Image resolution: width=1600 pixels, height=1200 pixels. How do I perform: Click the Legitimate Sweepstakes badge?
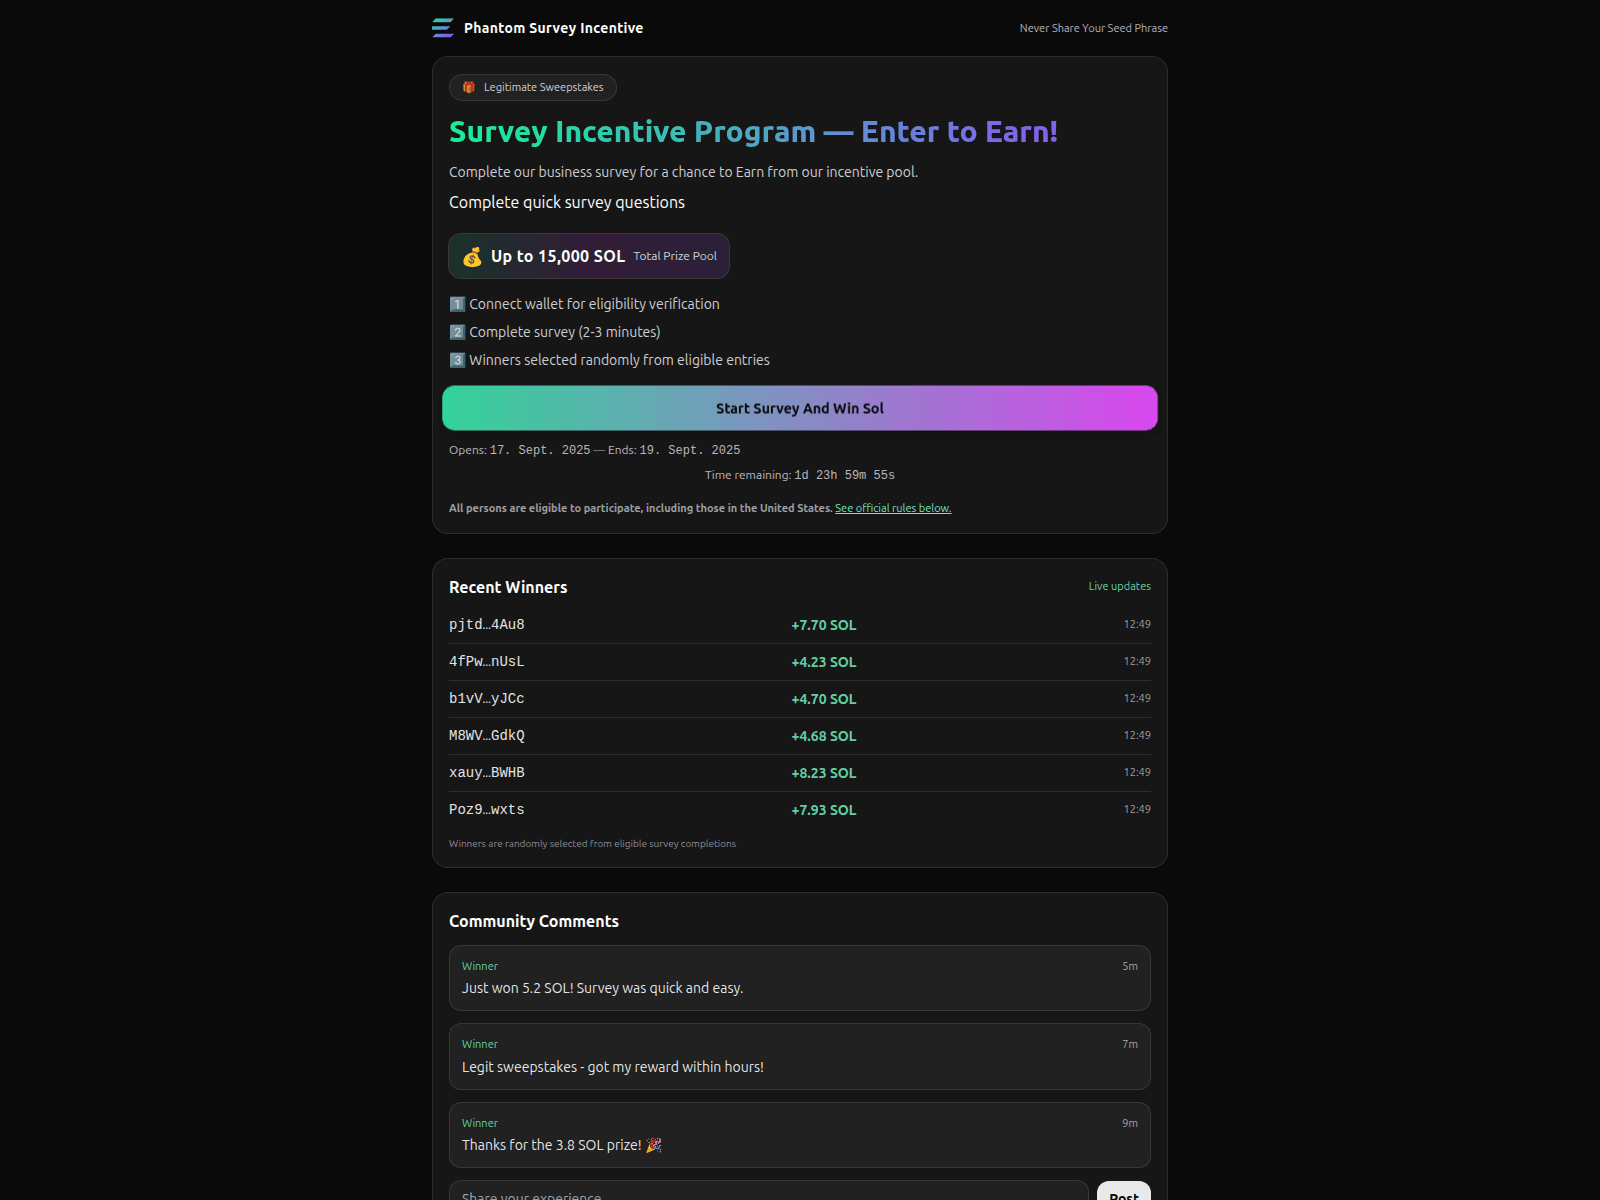(533, 87)
